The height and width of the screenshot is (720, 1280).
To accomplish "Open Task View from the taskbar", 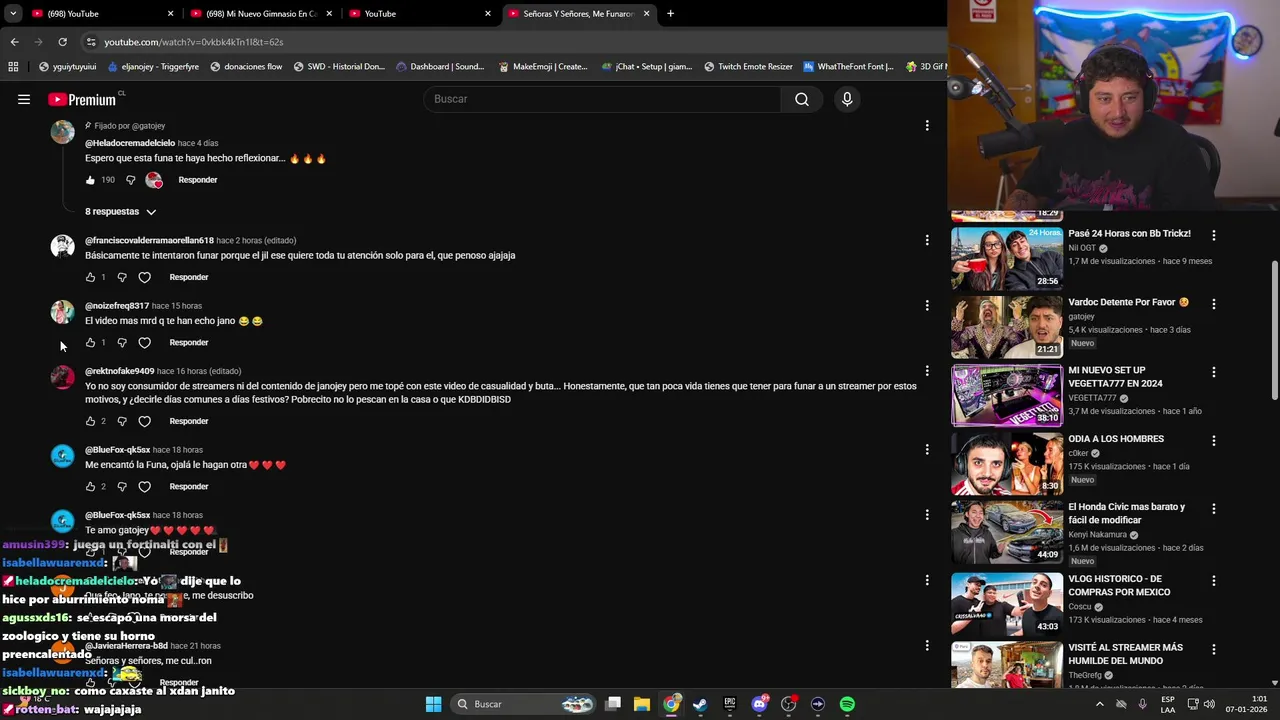I will point(613,704).
